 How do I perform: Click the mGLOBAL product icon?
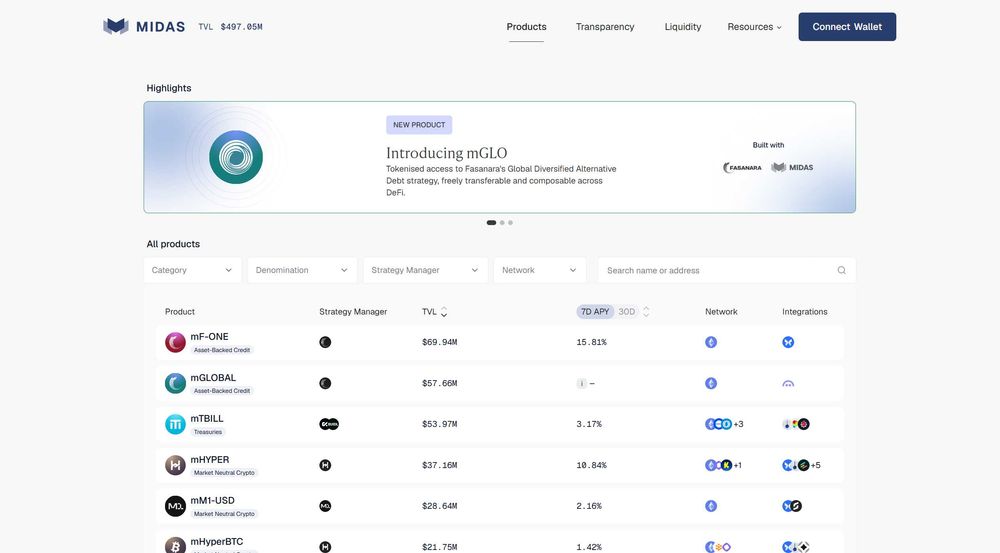tap(175, 383)
